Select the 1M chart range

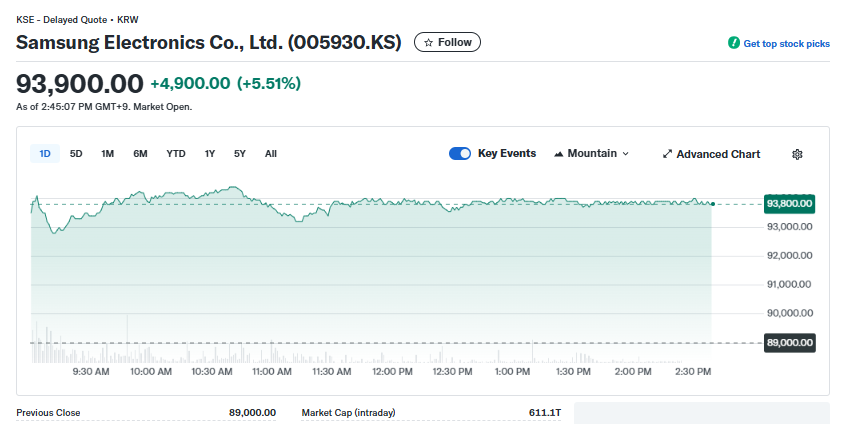108,154
